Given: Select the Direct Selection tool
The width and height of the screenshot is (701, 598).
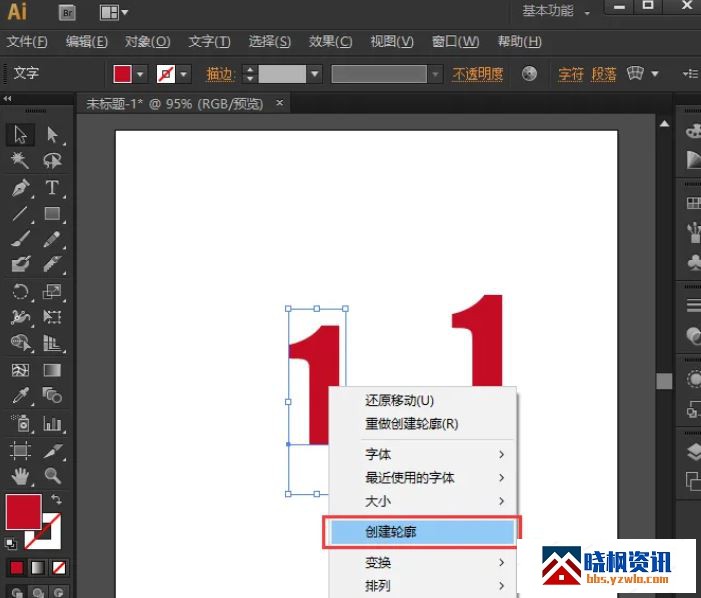Looking at the screenshot, I should click(52, 135).
